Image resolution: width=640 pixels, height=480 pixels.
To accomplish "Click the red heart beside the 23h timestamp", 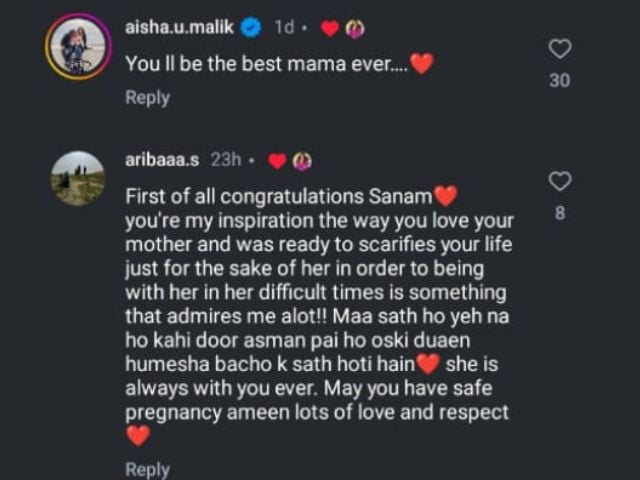I will [x=277, y=161].
